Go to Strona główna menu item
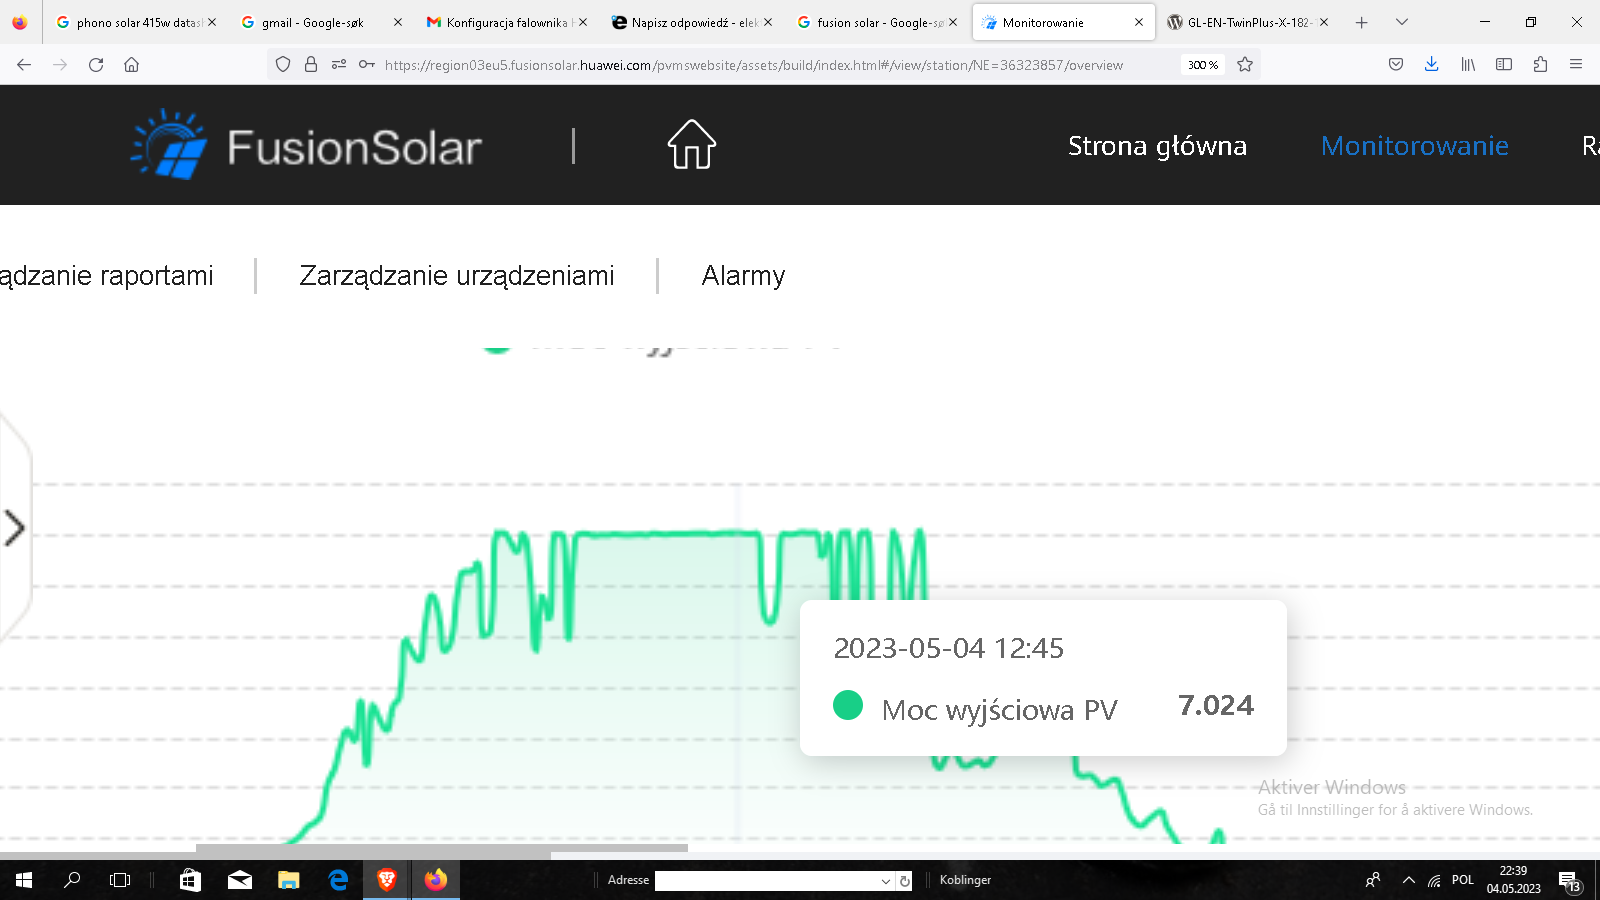Screen dimensions: 1600x900 (x=1157, y=146)
